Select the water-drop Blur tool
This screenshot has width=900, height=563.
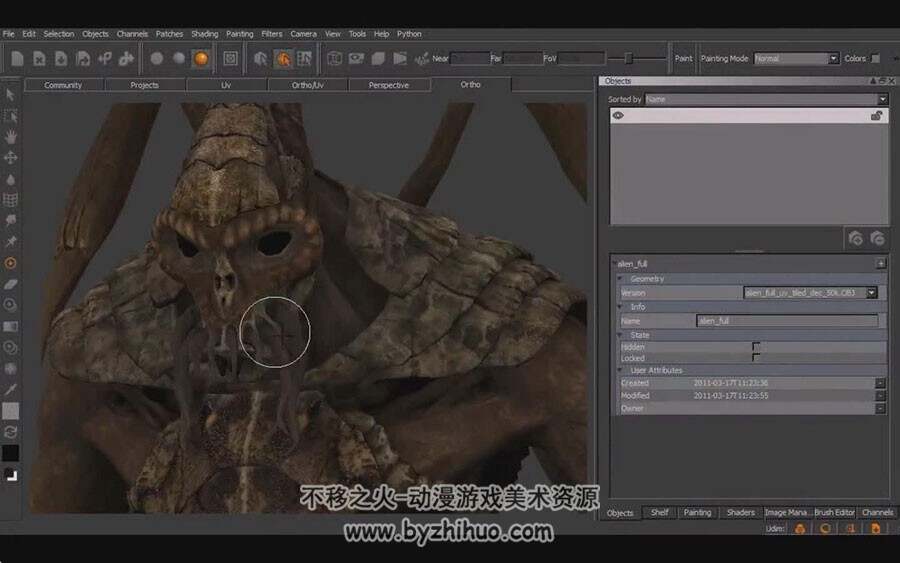click(x=10, y=179)
